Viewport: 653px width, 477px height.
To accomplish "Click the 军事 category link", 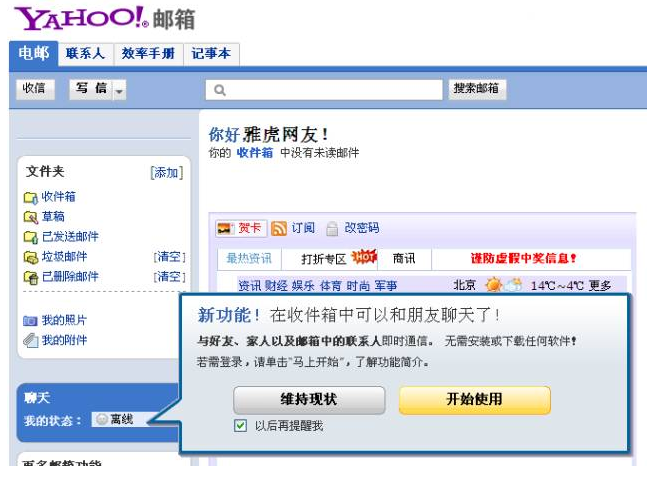I will click(386, 286).
